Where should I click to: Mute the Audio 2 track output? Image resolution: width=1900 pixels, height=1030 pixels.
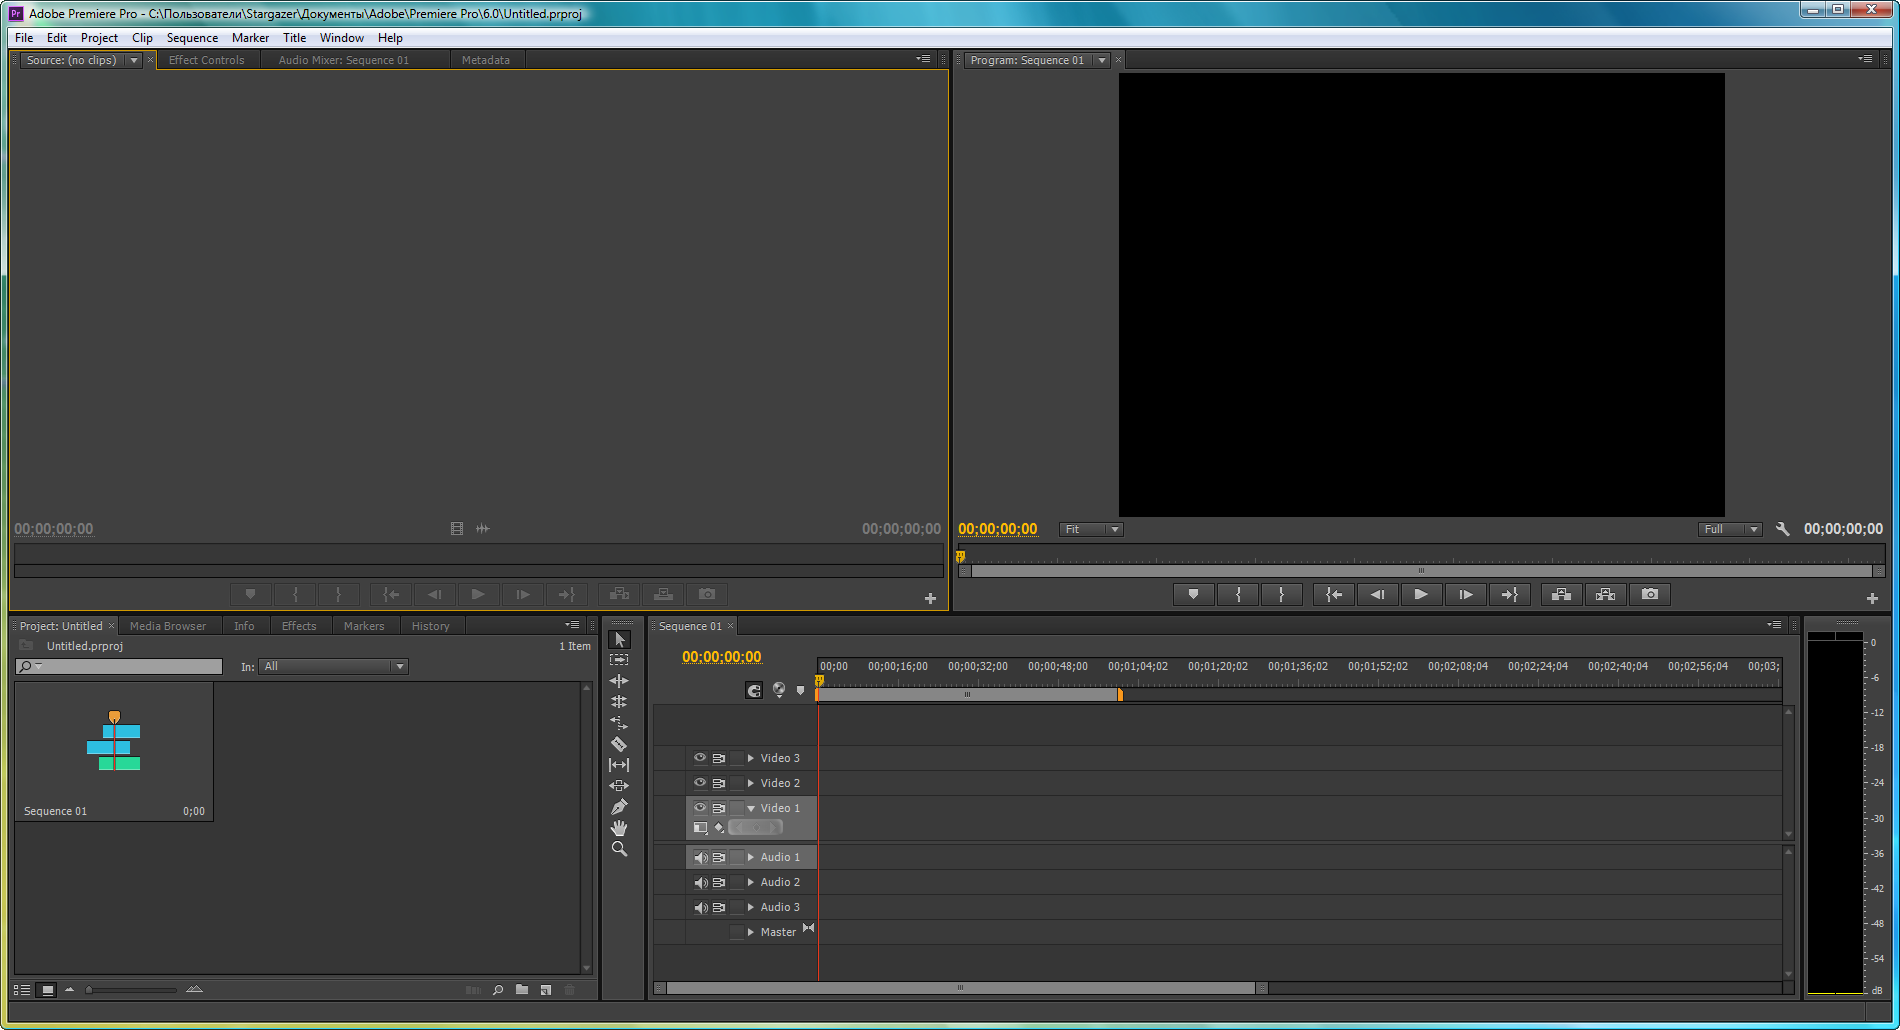point(700,883)
